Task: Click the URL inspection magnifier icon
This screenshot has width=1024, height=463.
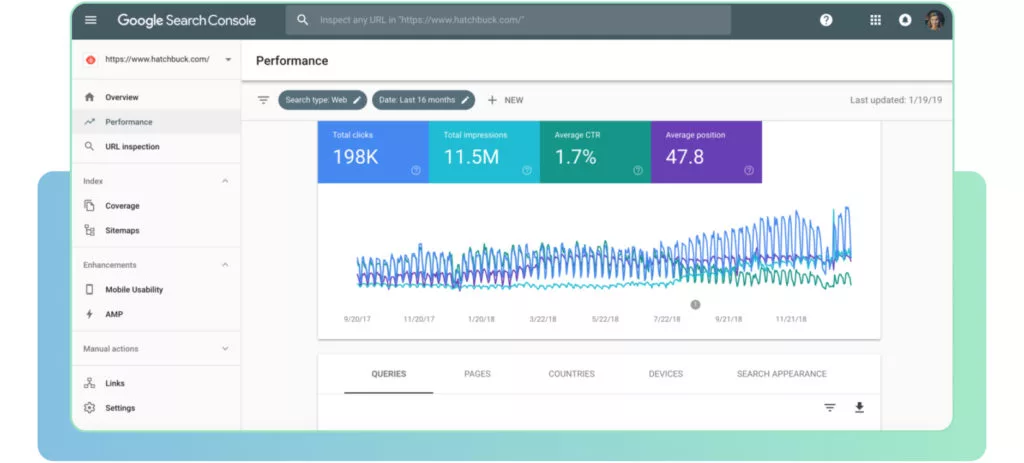Action: (x=89, y=147)
